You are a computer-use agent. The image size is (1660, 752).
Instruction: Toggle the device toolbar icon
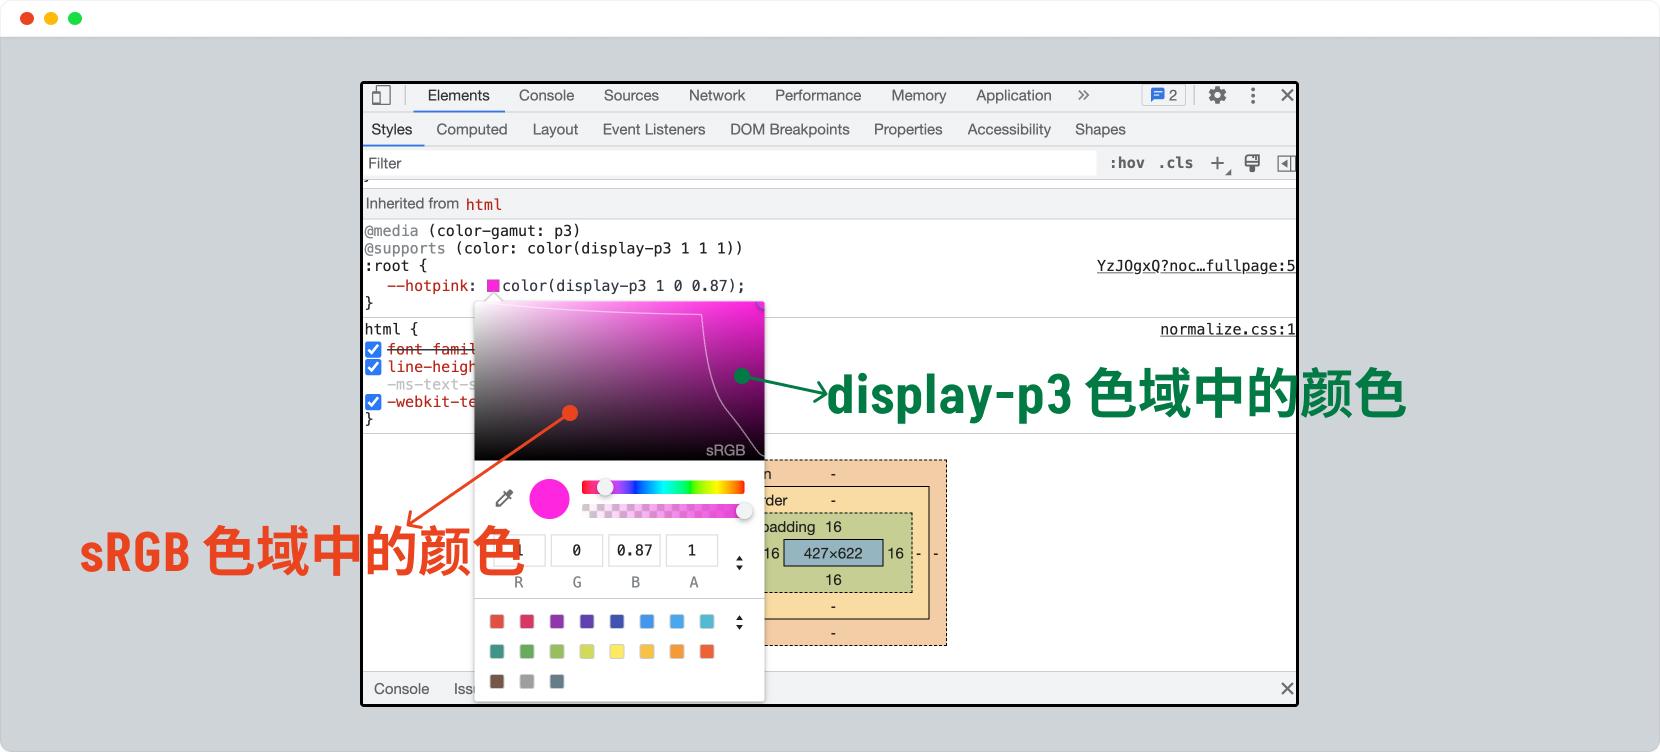coord(381,95)
